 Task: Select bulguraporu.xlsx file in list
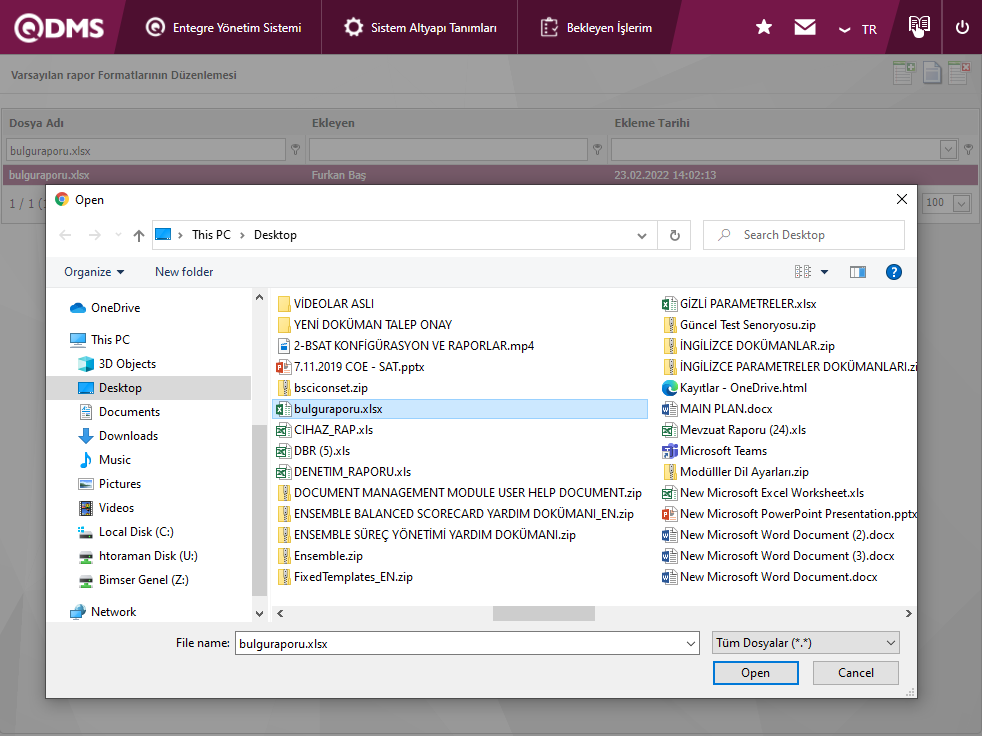pos(338,409)
